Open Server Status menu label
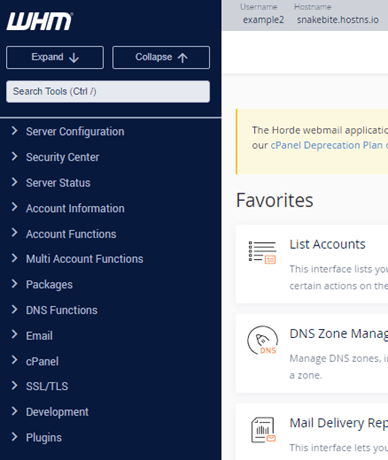Viewport: 388px width, 460px height. pyautogui.click(x=58, y=183)
